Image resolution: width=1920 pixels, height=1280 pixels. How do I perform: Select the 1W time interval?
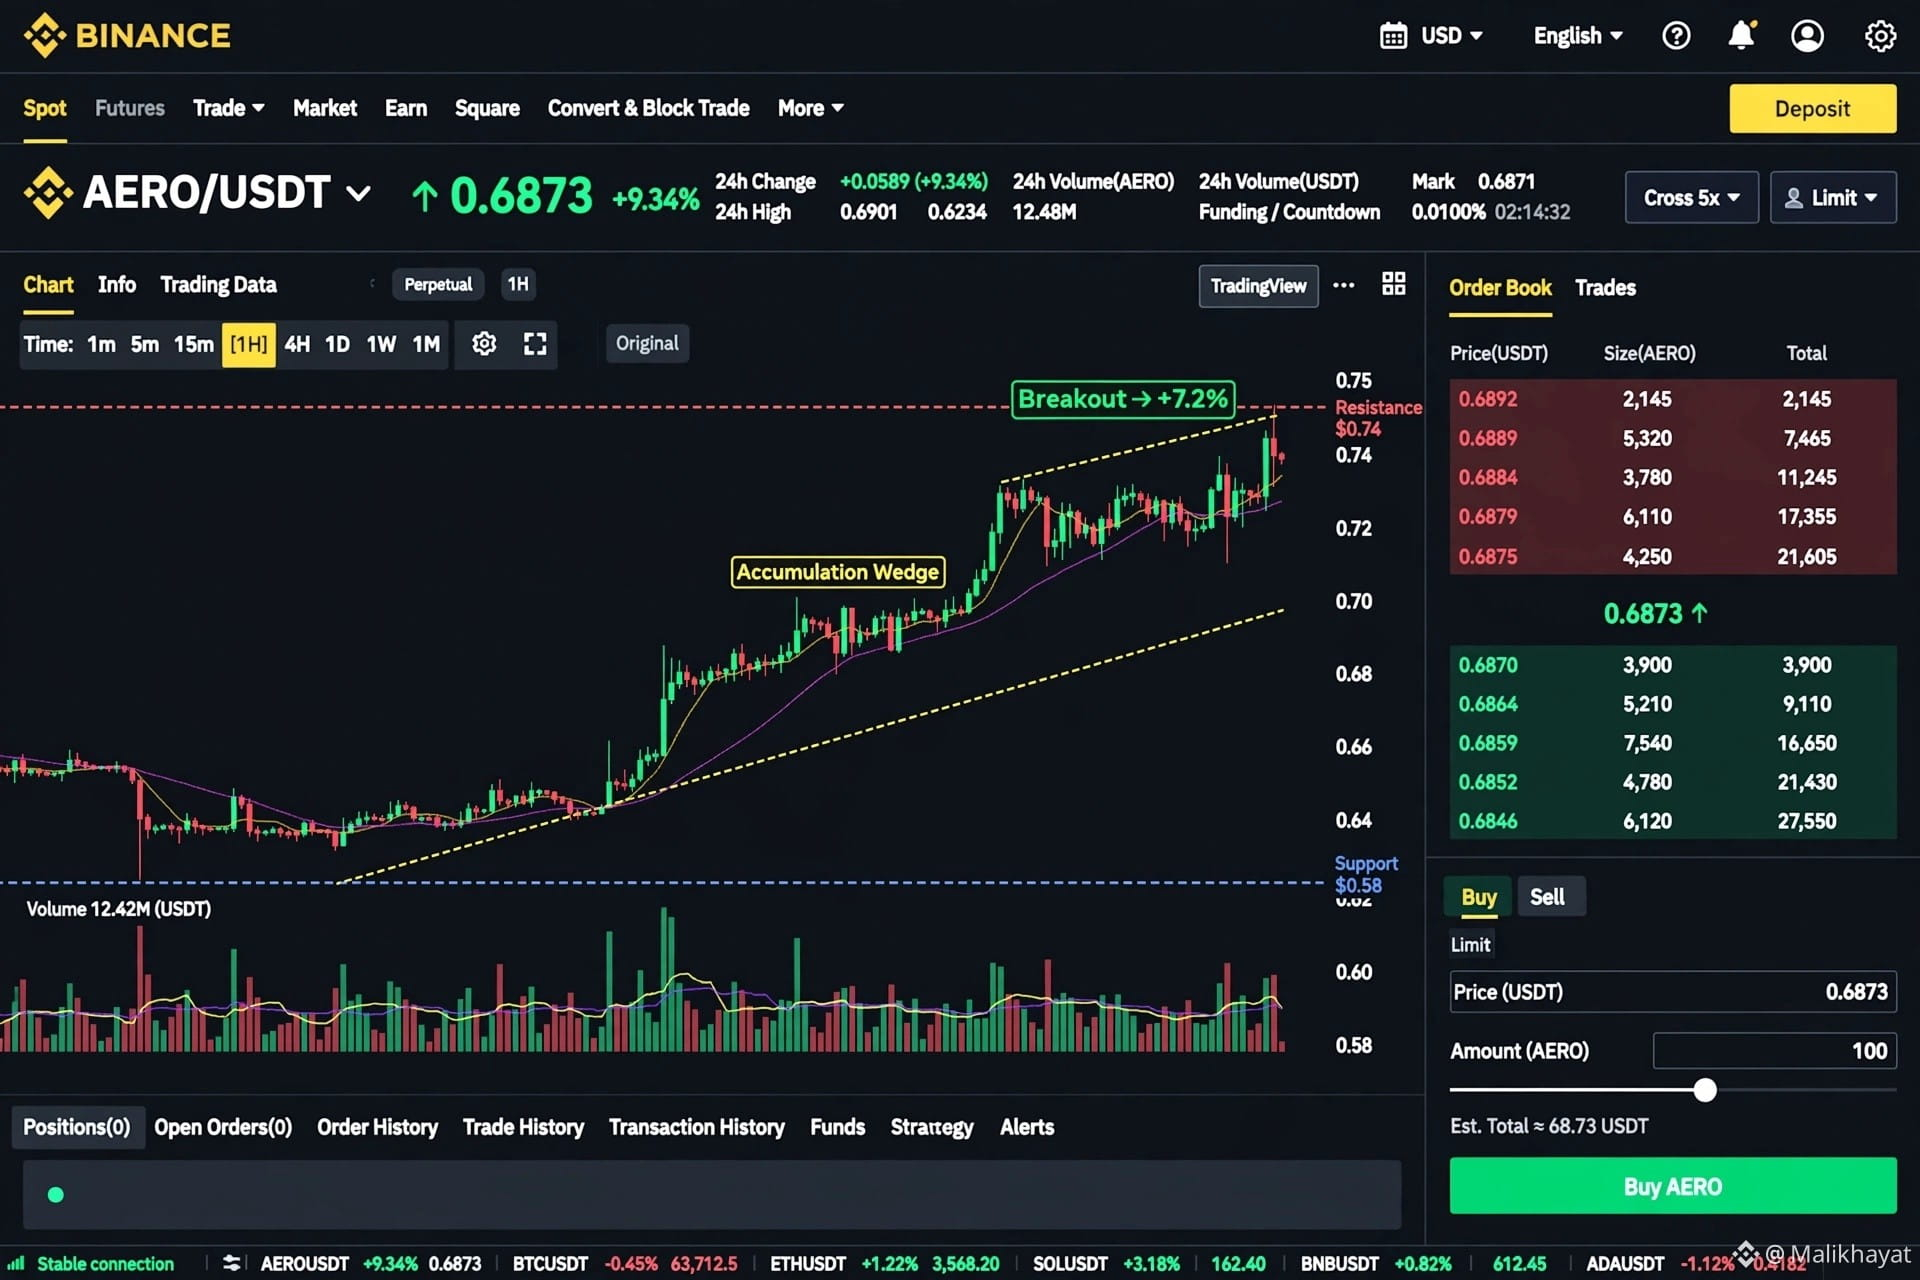[x=381, y=344]
